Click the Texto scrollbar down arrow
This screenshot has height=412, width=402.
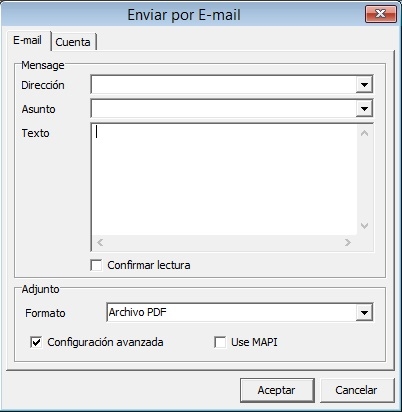(x=365, y=226)
